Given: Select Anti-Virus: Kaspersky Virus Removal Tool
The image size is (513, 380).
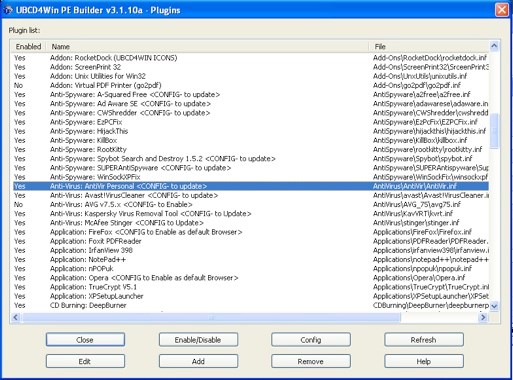Looking at the screenshot, I should [251, 214].
